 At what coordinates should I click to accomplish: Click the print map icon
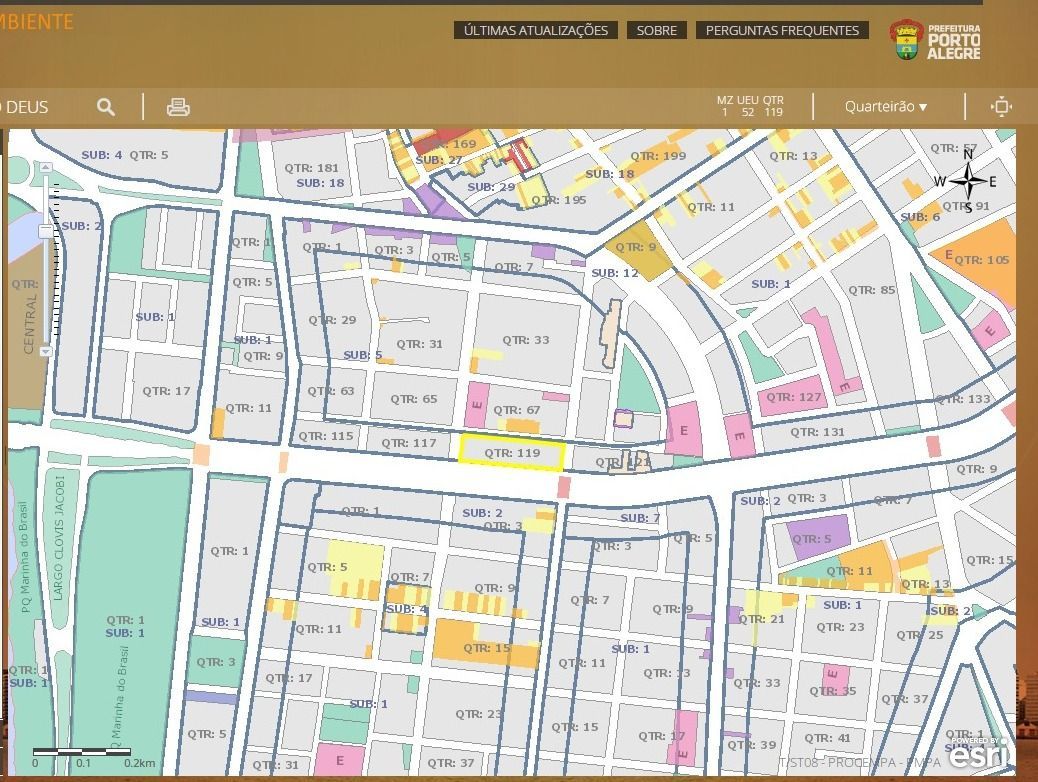178,107
